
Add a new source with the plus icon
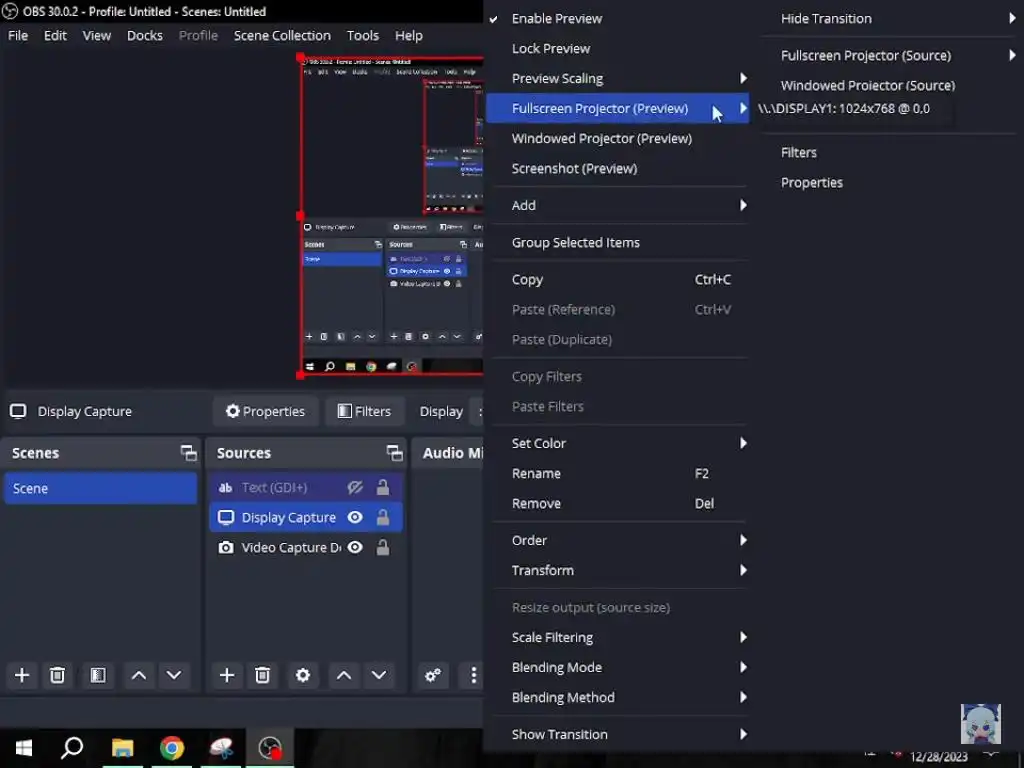227,675
